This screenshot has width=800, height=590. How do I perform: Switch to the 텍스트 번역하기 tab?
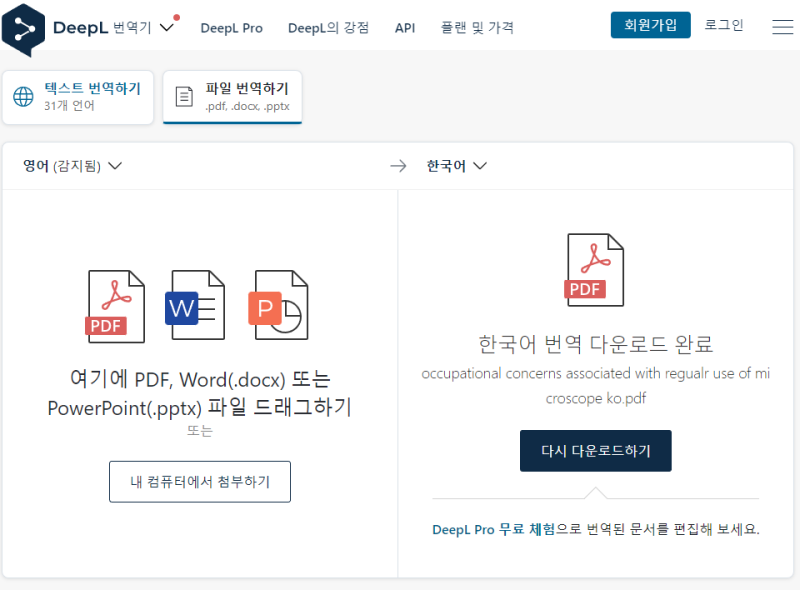coord(77,97)
